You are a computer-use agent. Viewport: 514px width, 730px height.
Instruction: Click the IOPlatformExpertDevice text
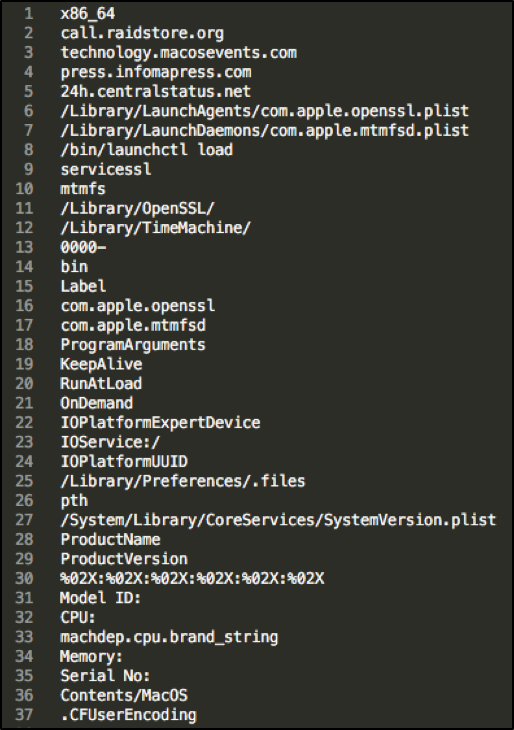pos(160,422)
